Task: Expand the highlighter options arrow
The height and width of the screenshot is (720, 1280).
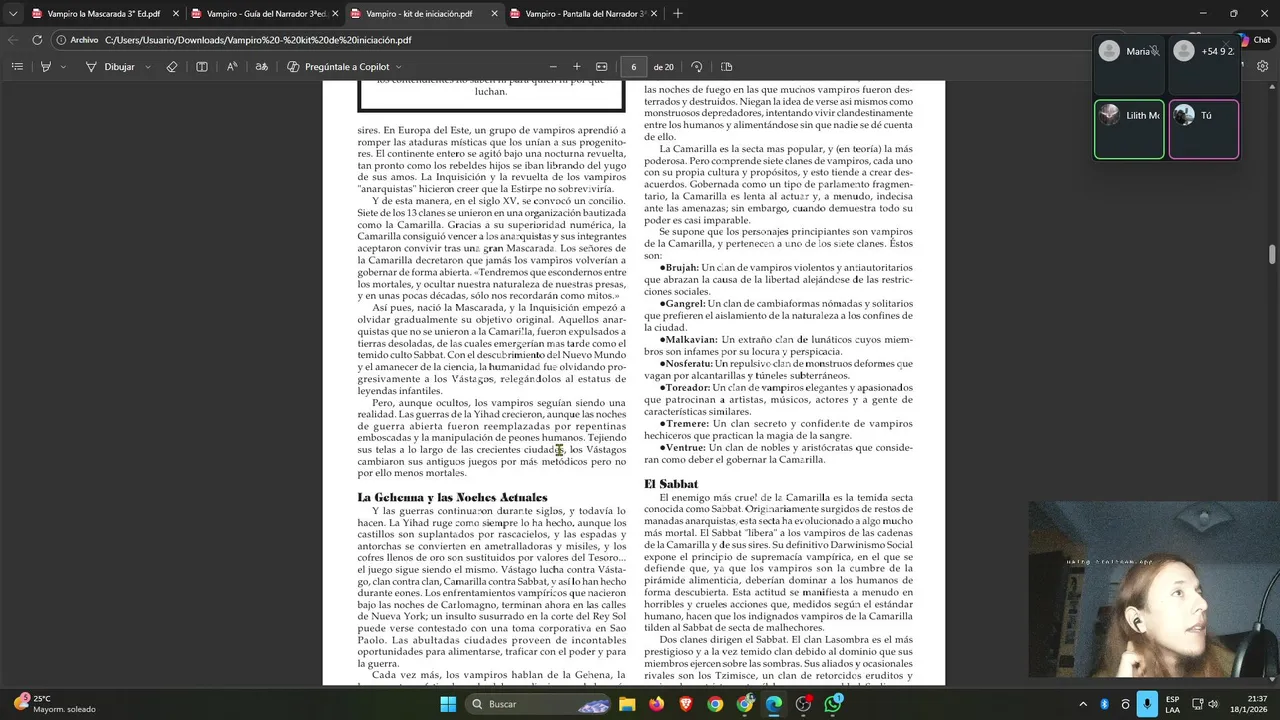Action: pyautogui.click(x=64, y=67)
